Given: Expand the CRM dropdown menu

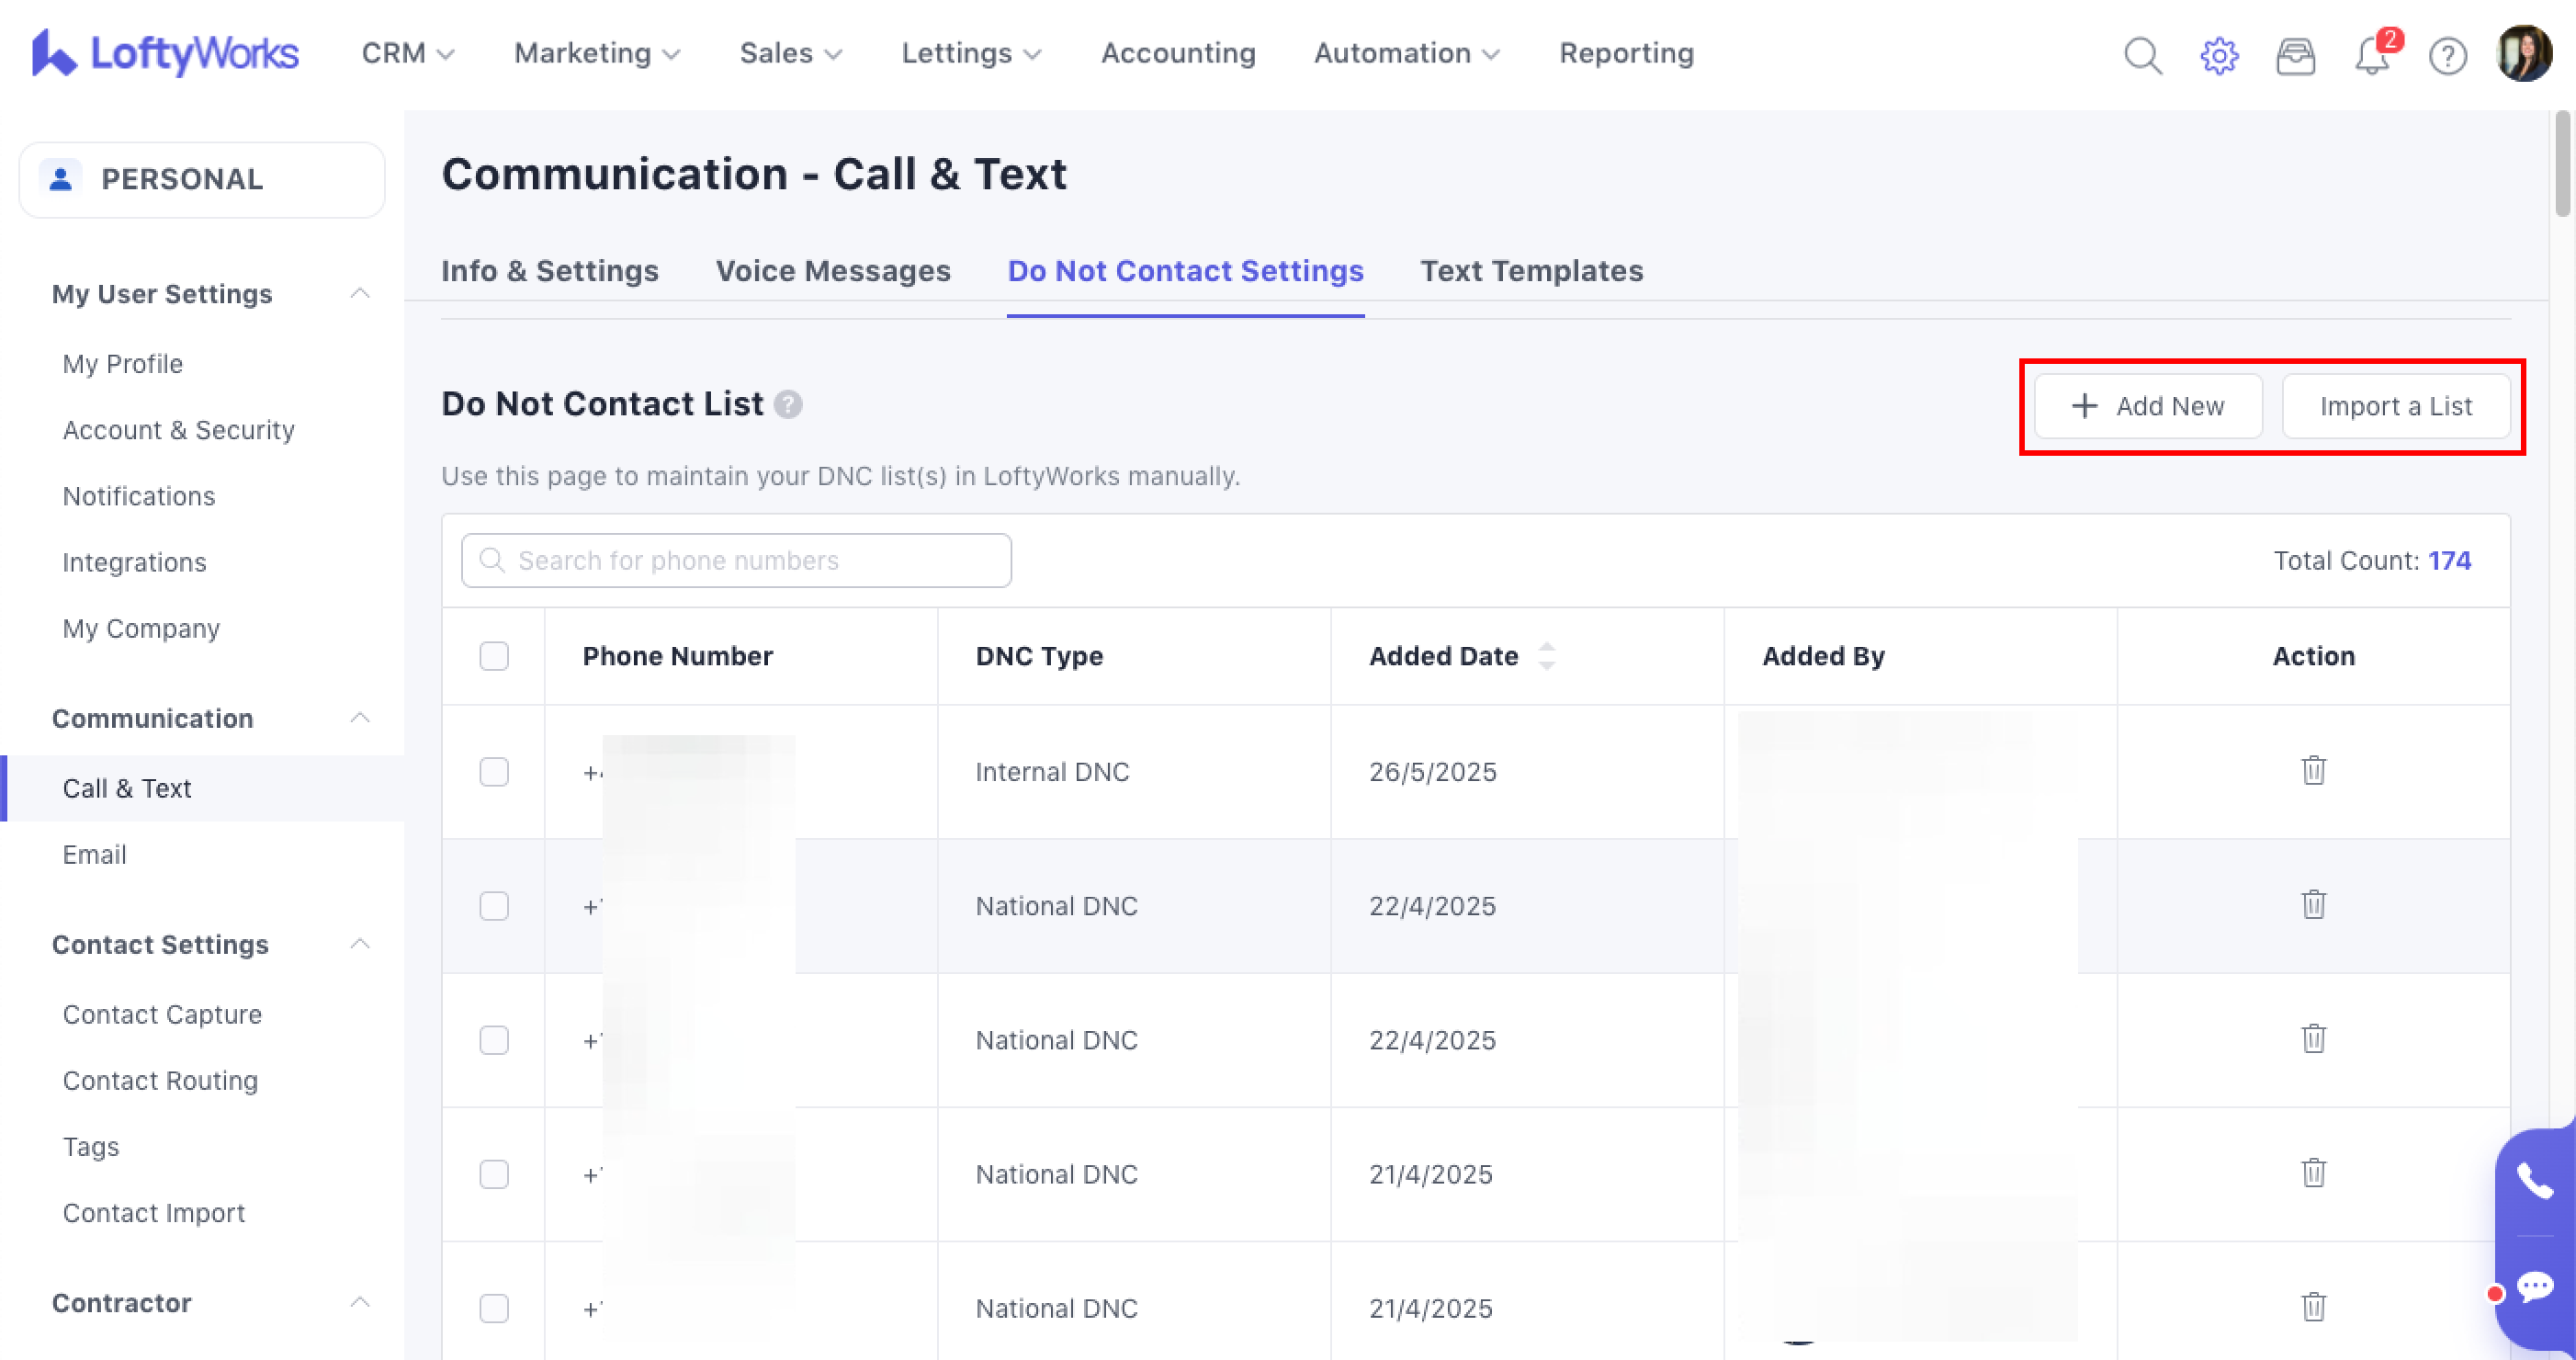Looking at the screenshot, I should (408, 53).
